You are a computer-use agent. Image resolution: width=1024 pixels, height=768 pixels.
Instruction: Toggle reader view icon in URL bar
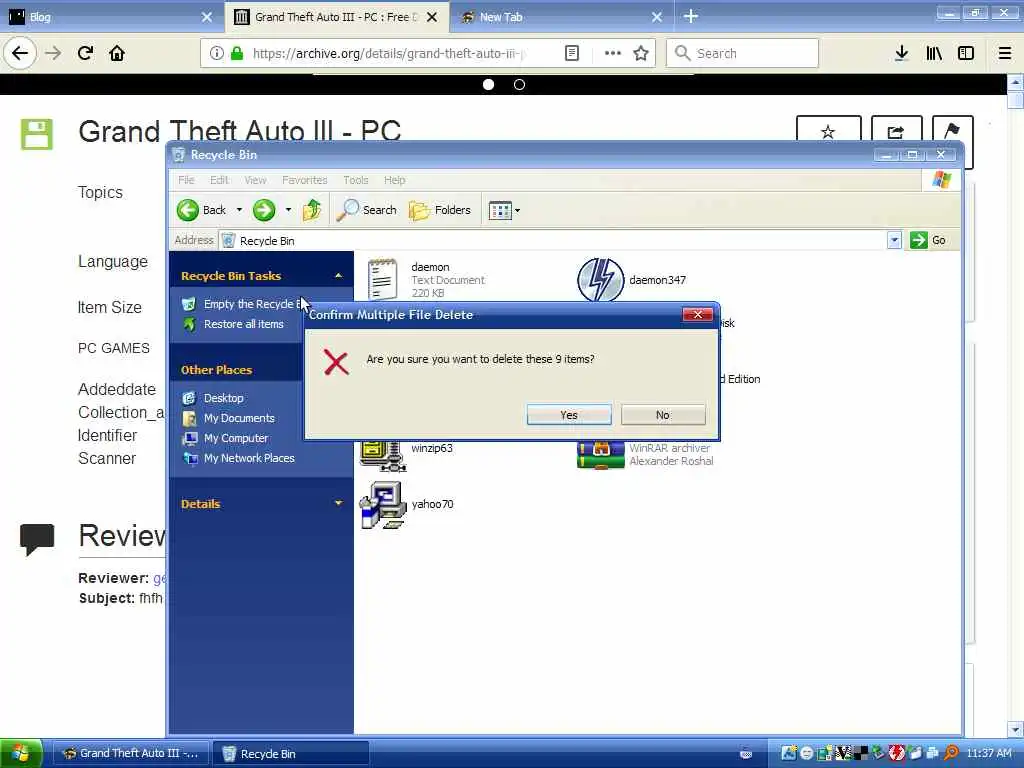(571, 53)
